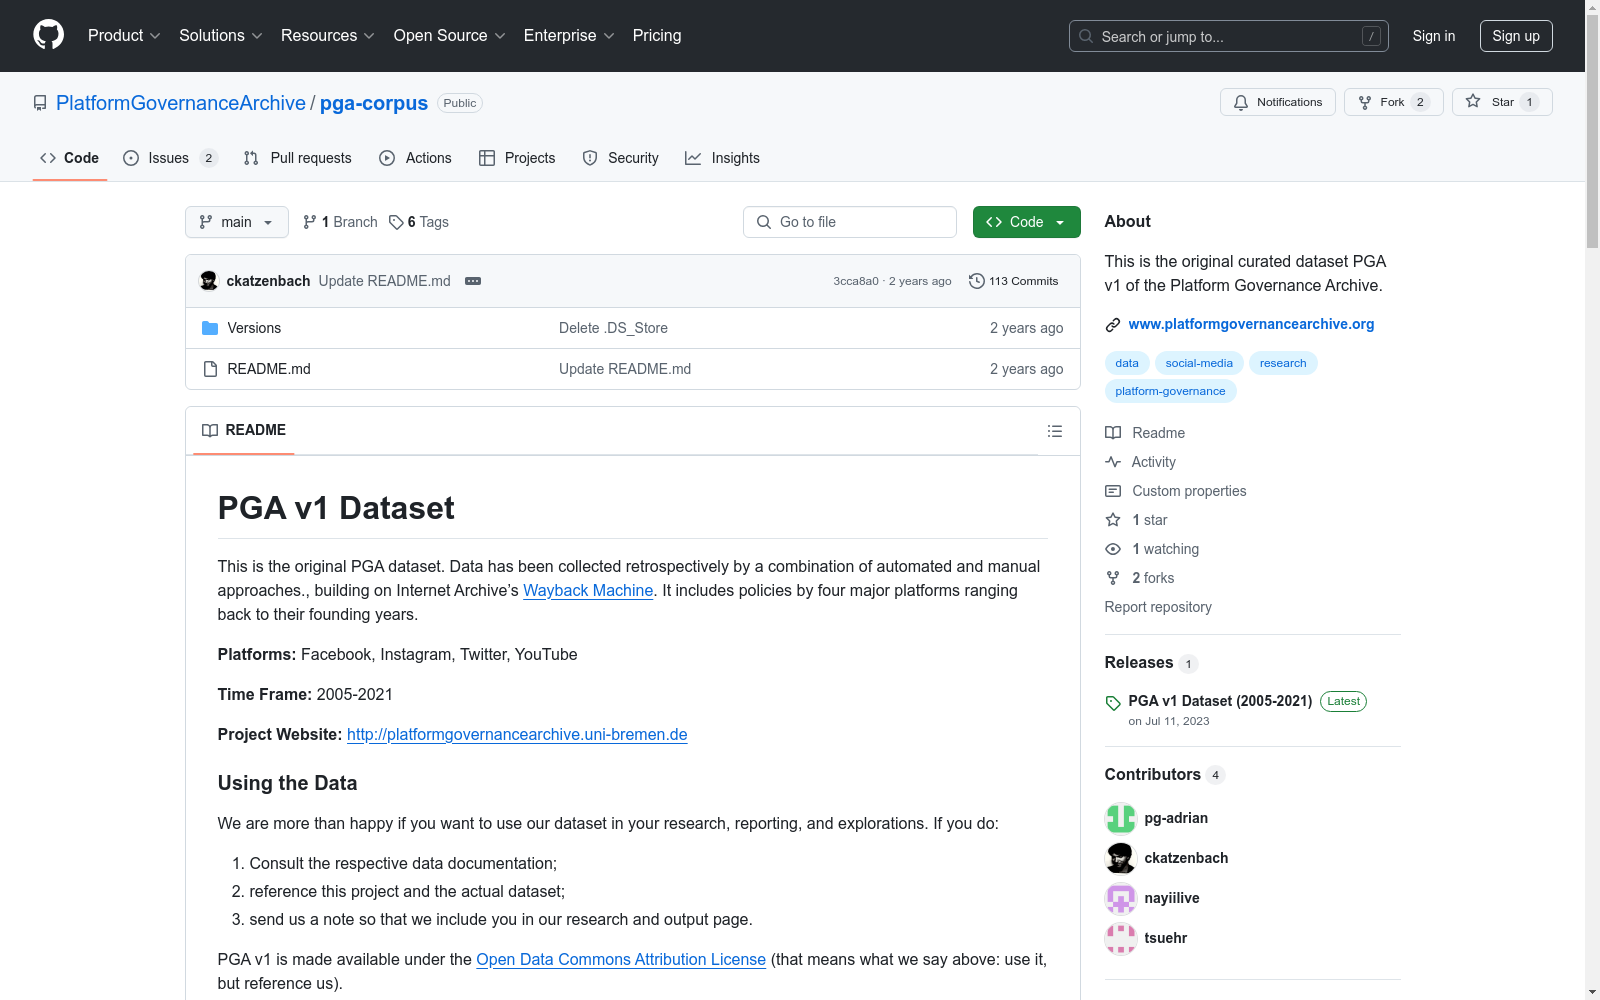Select the Code tab

[x=70, y=158]
